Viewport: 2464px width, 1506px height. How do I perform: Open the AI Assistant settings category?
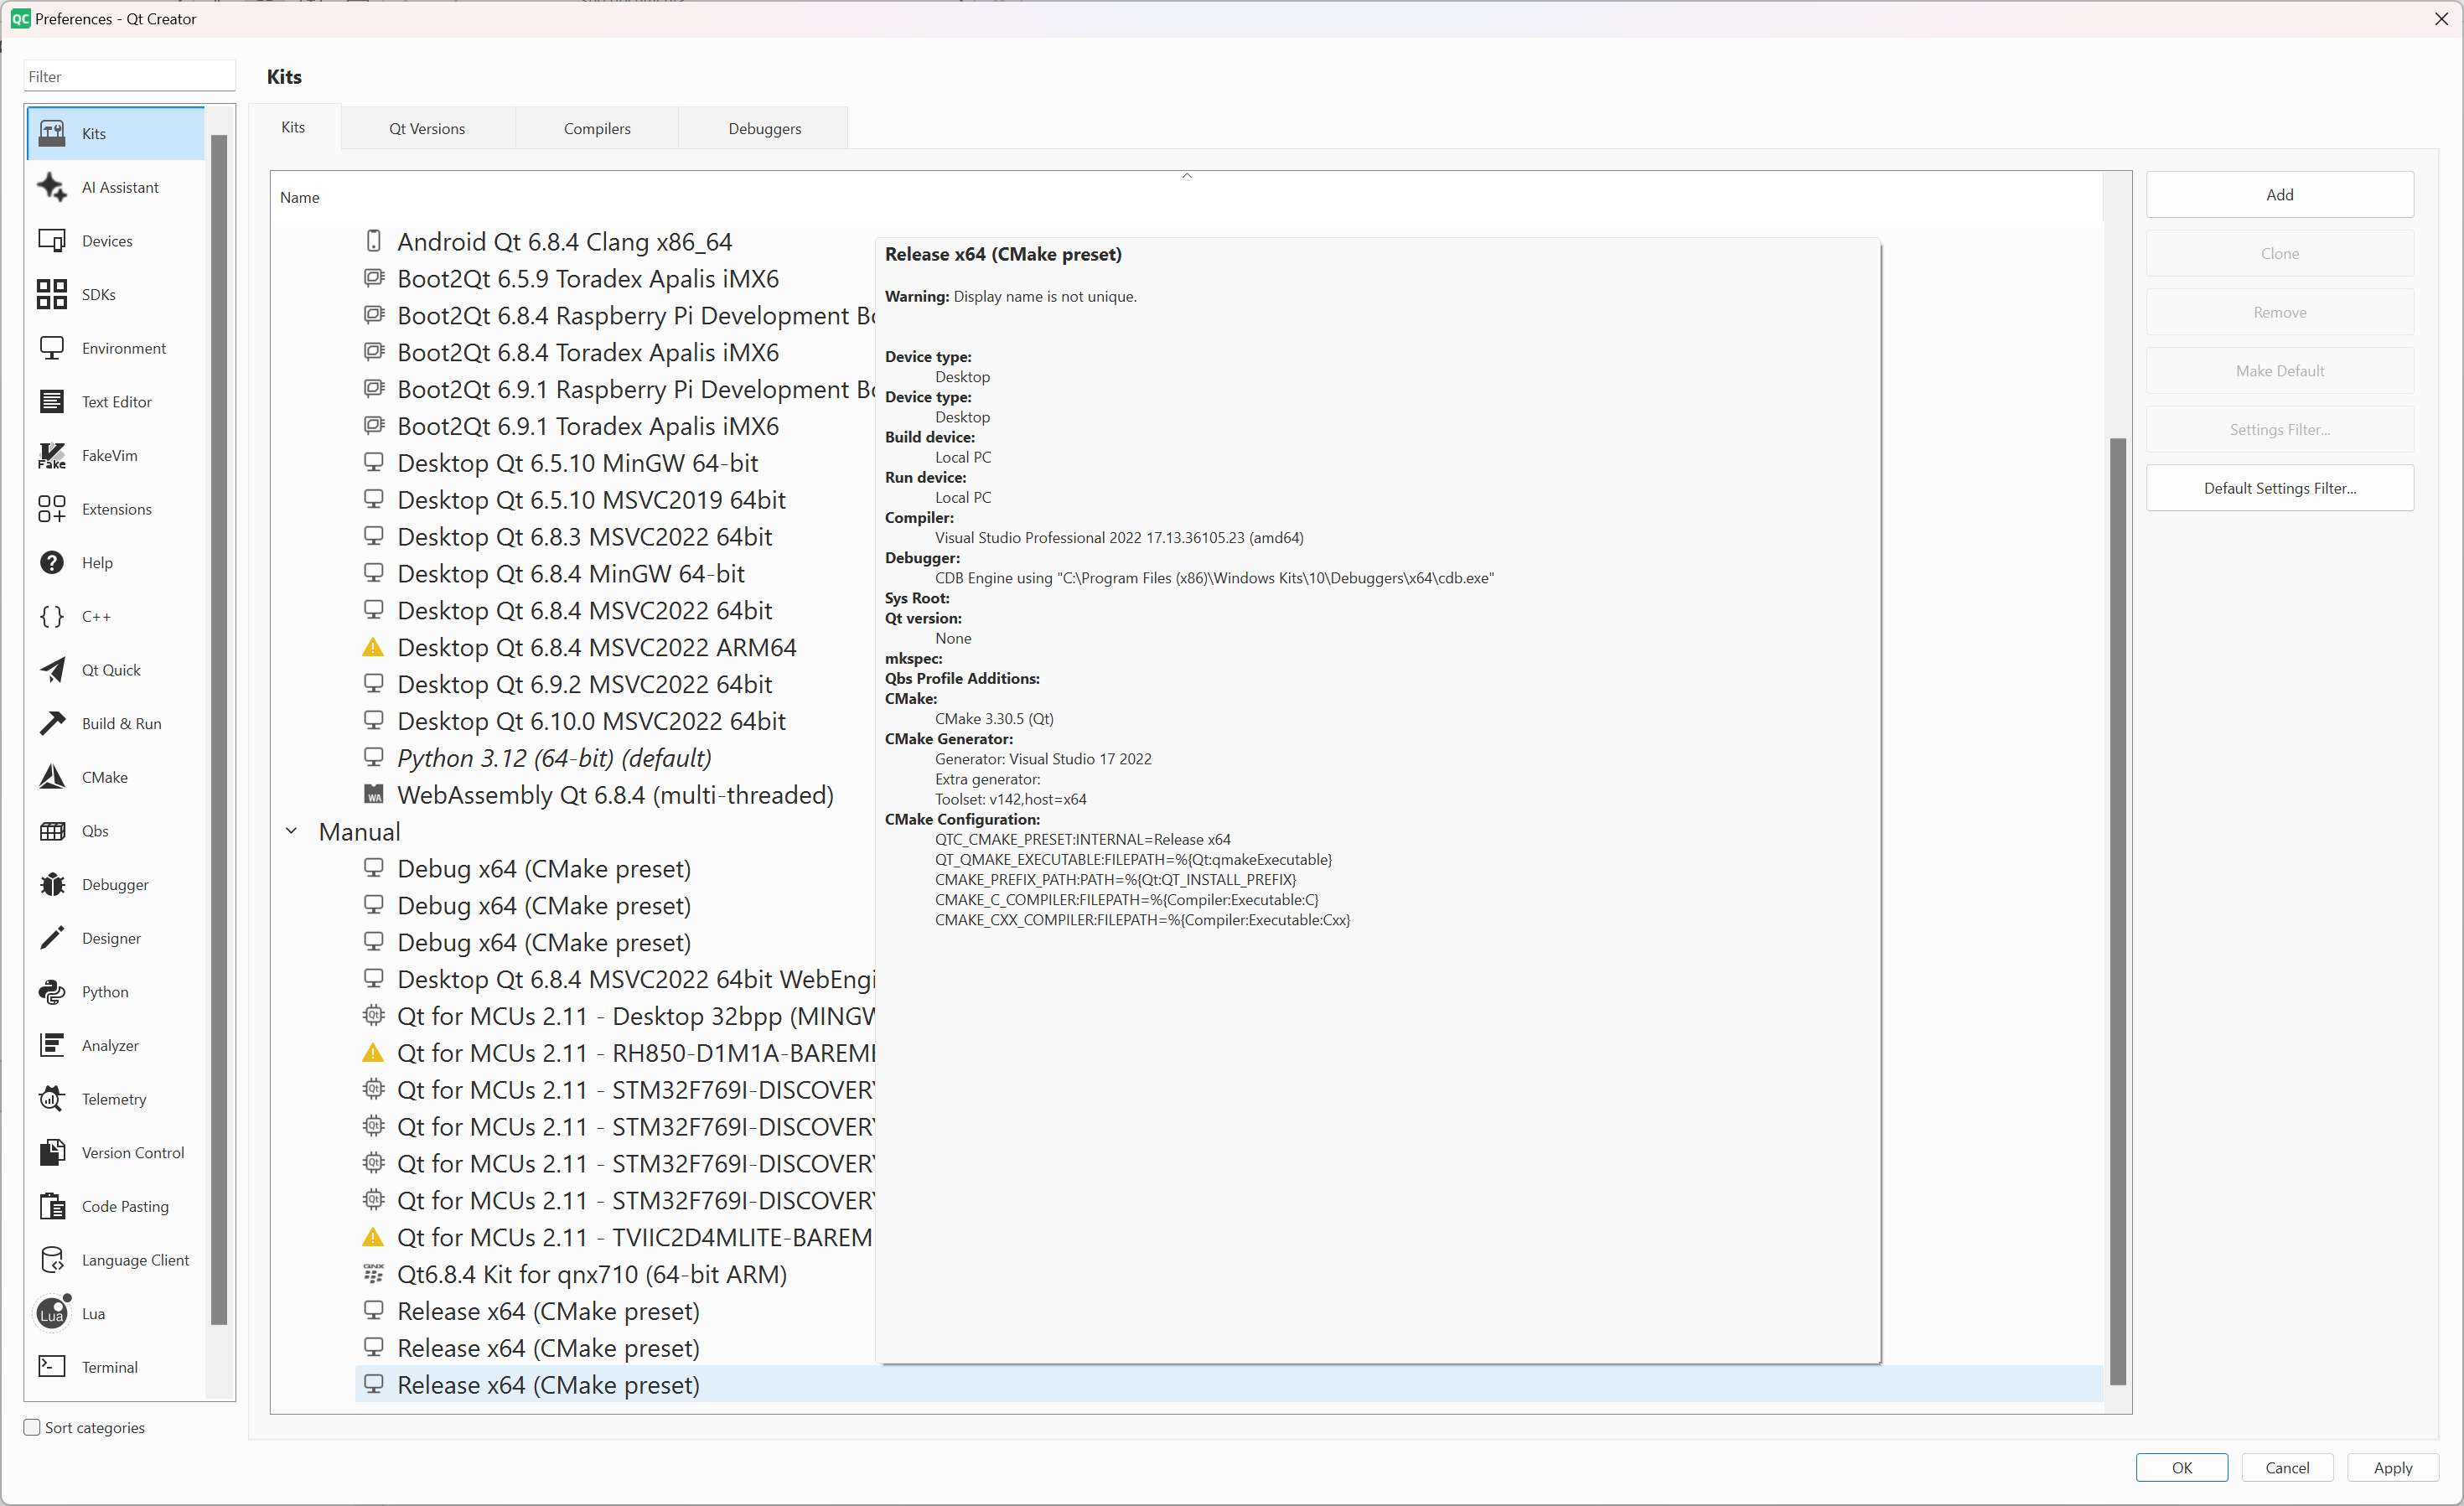coord(119,187)
